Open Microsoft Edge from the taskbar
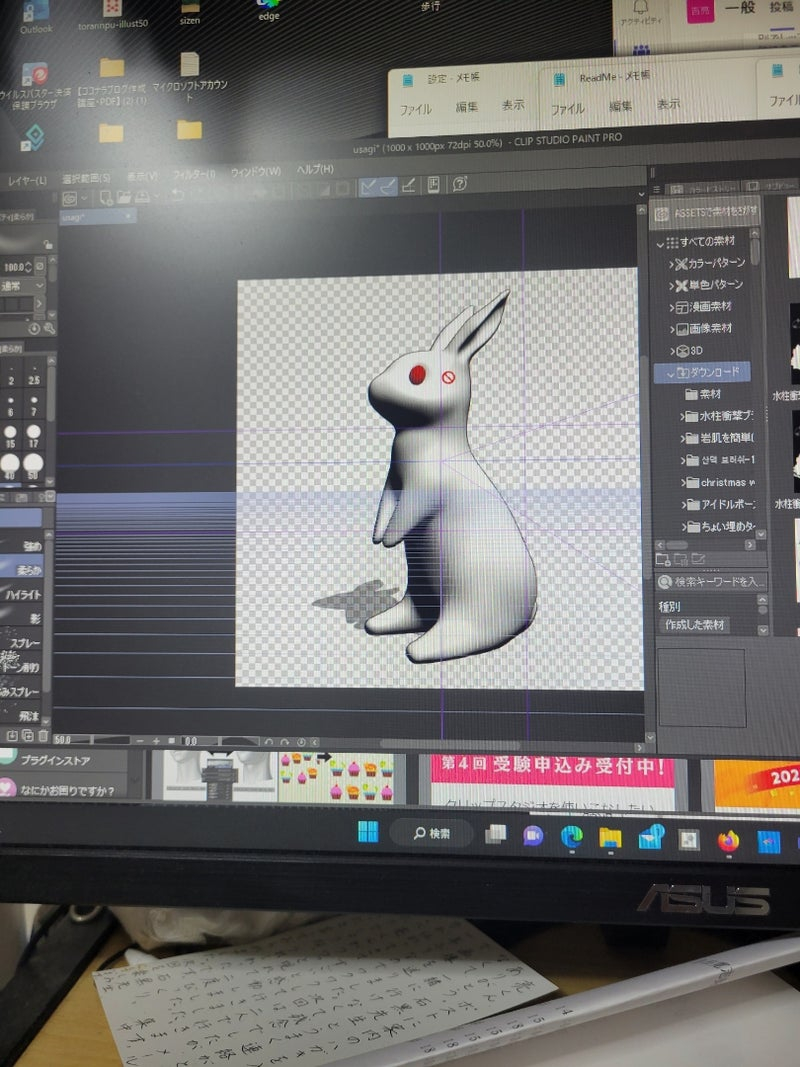Image resolution: width=800 pixels, height=1067 pixels. (x=571, y=836)
